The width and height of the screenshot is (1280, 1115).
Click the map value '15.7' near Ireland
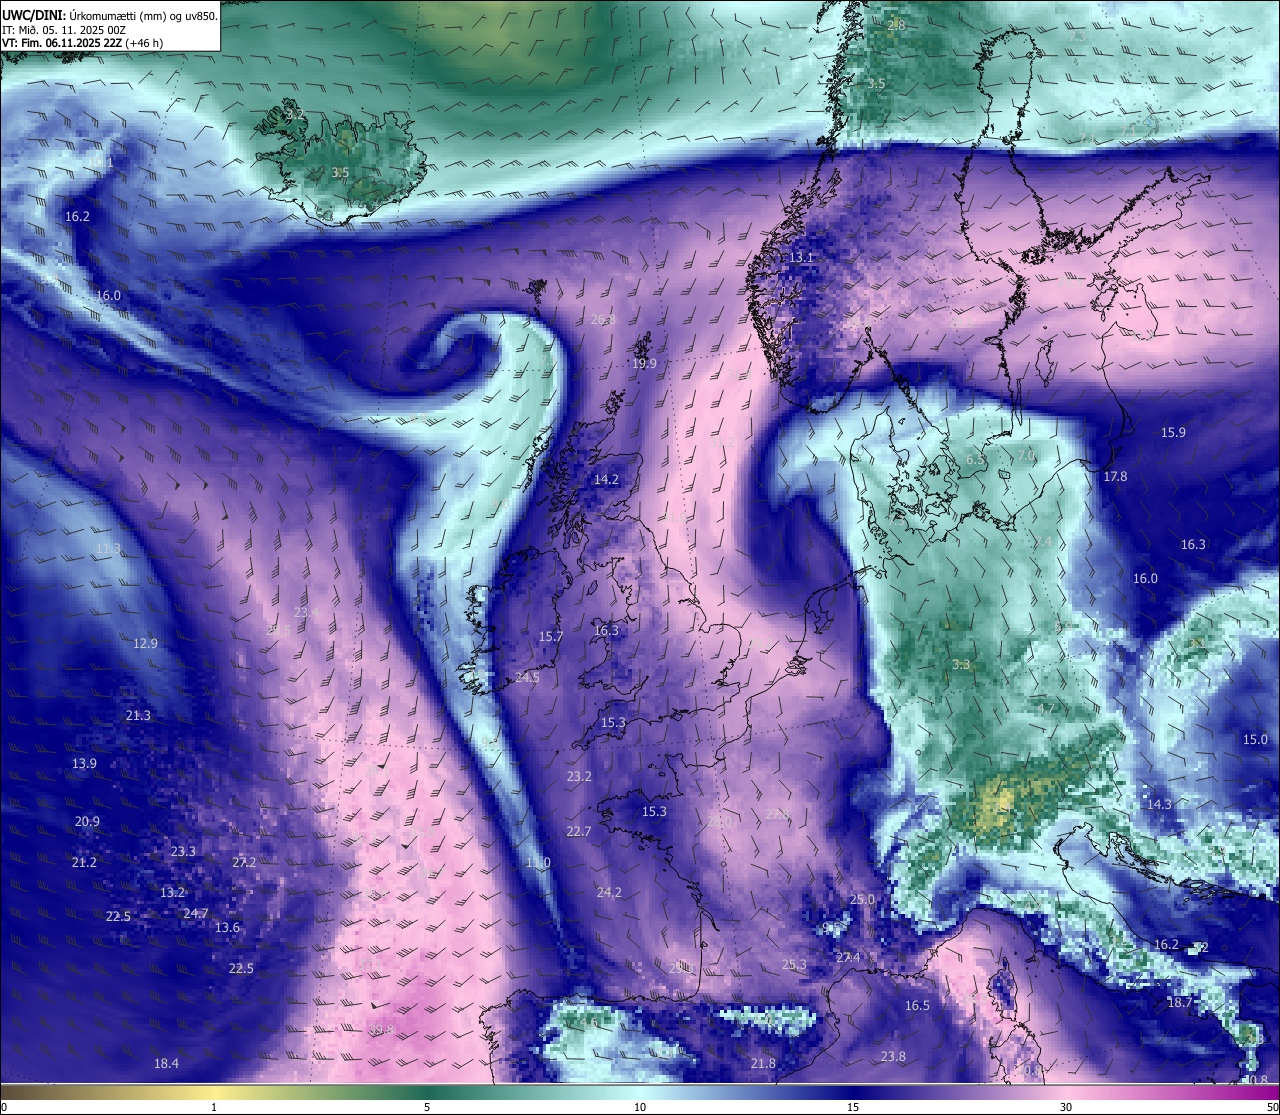(x=551, y=637)
